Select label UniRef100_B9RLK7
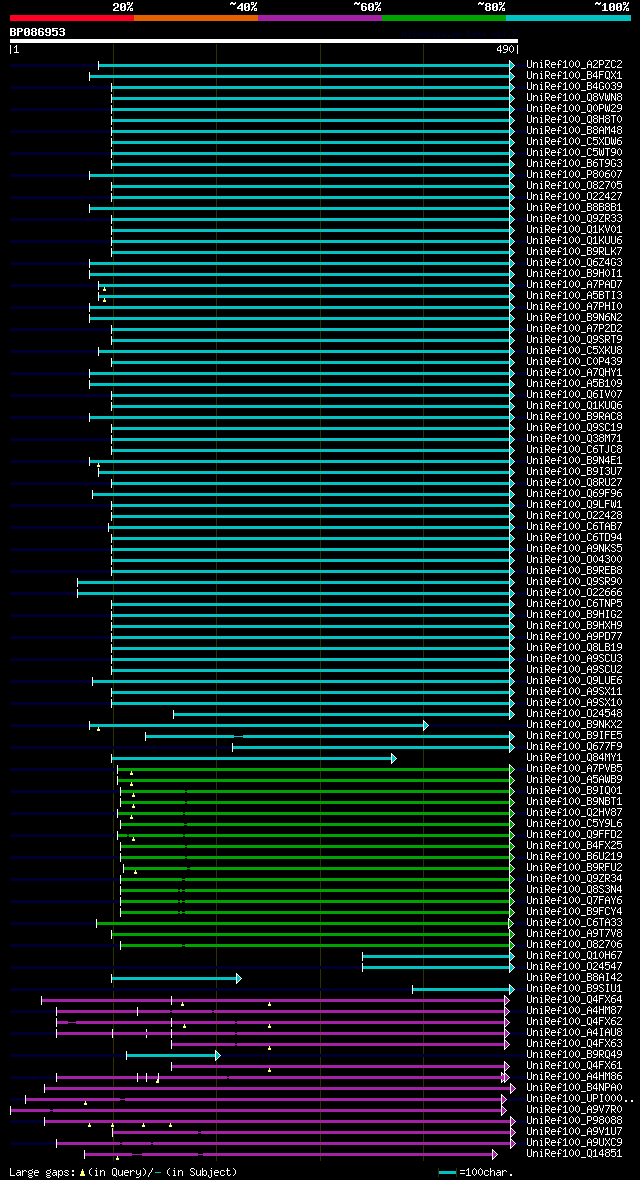Image resolution: width=640 pixels, height=1180 pixels. pos(574,251)
